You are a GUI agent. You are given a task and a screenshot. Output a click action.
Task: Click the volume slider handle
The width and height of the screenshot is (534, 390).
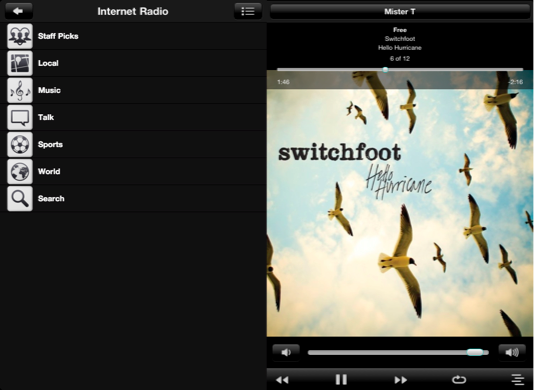[475, 352]
